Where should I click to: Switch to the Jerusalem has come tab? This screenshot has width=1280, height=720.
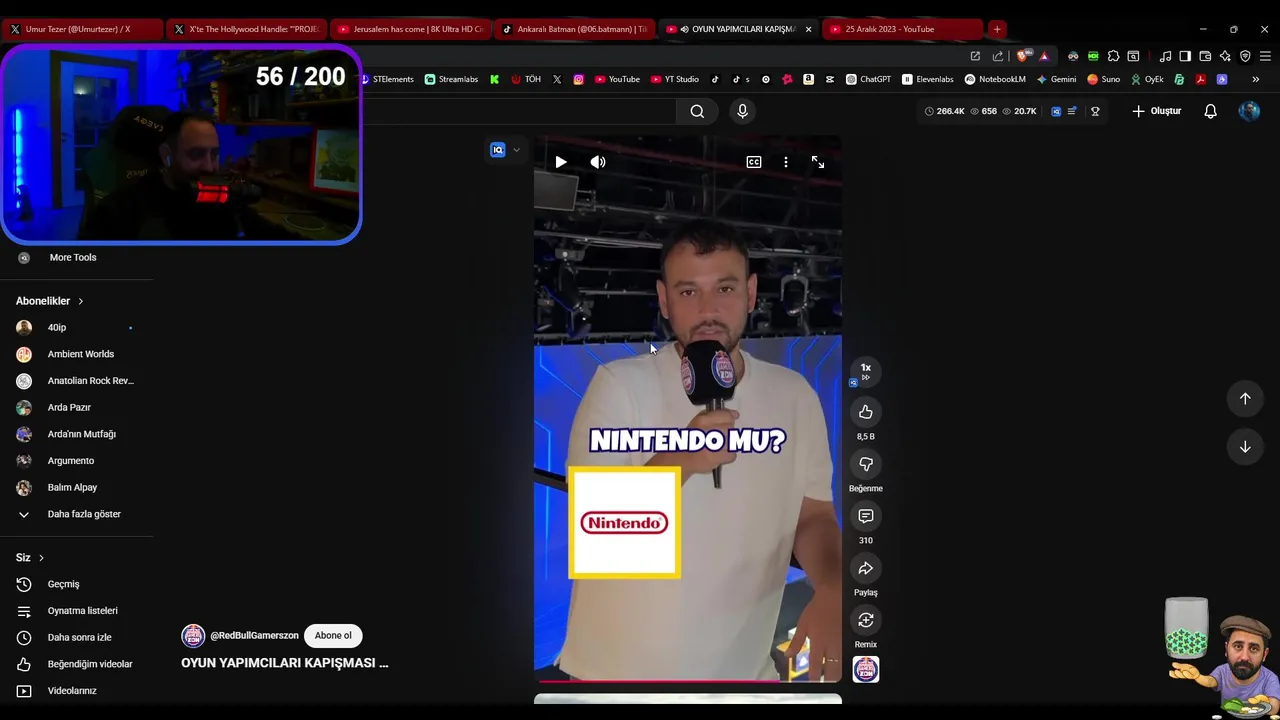tap(410, 29)
